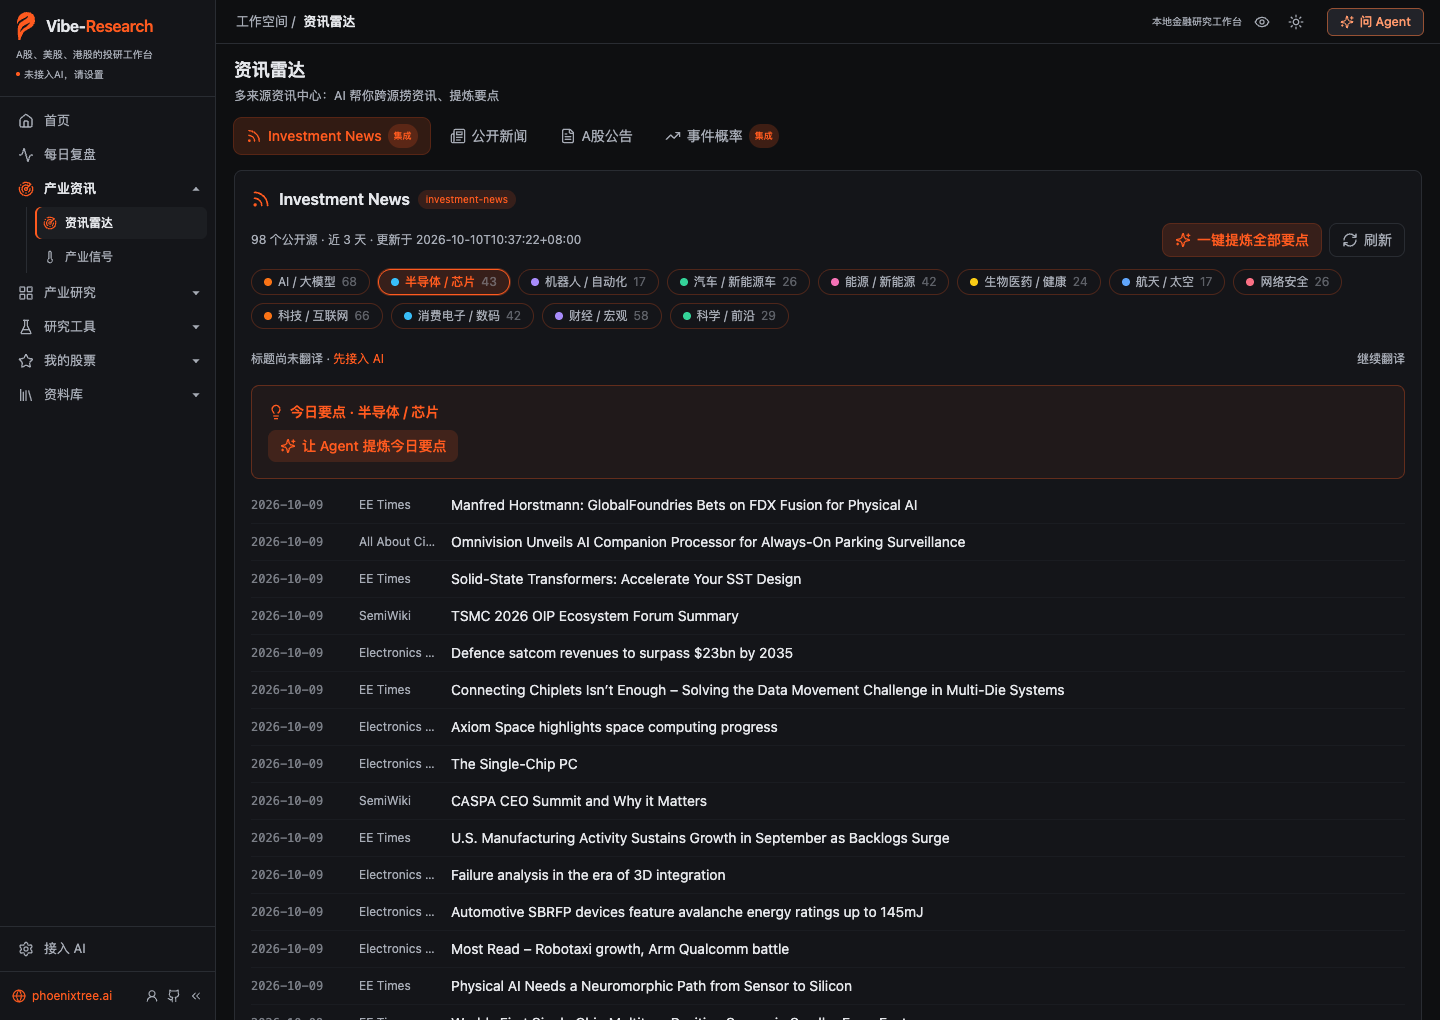Screen dimensions: 1440x1020
Task: Click the 我的股票 star icon
Action: pyautogui.click(x=26, y=361)
